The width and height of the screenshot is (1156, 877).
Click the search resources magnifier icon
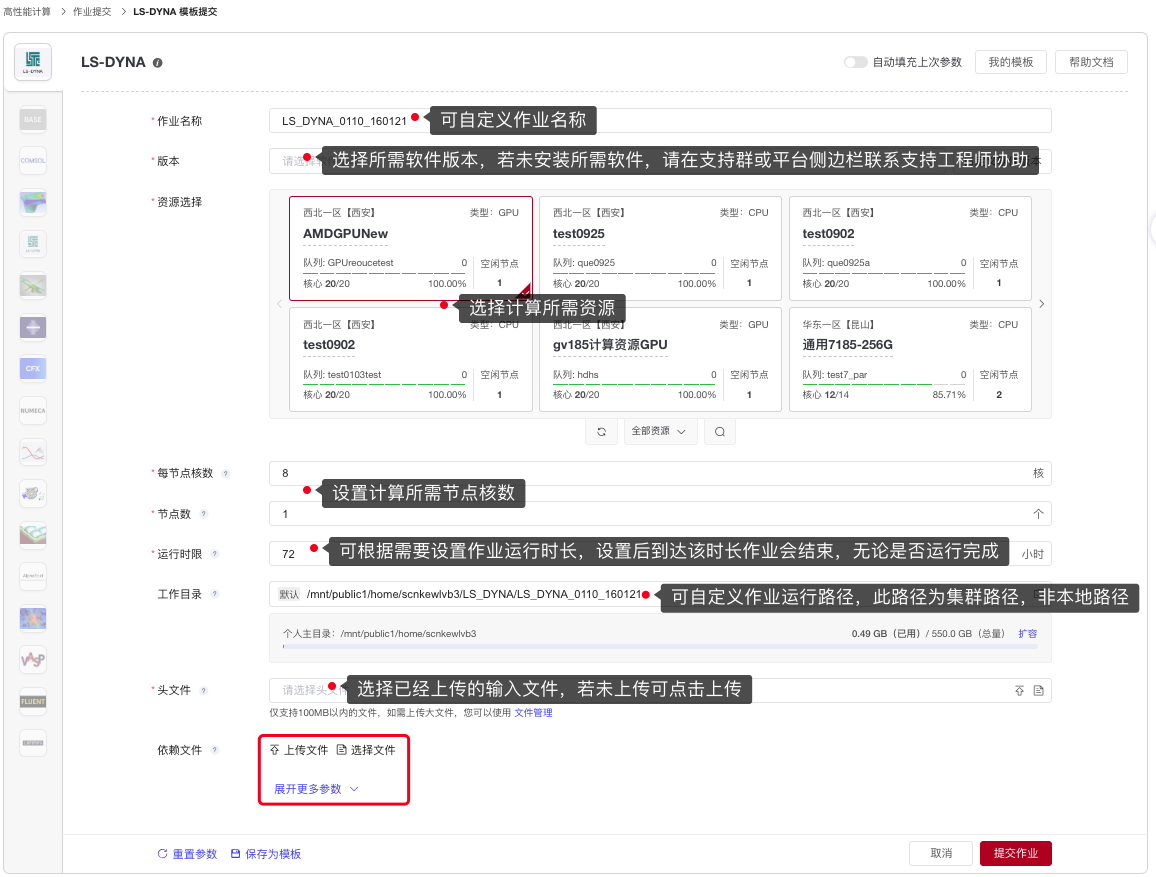(x=719, y=432)
